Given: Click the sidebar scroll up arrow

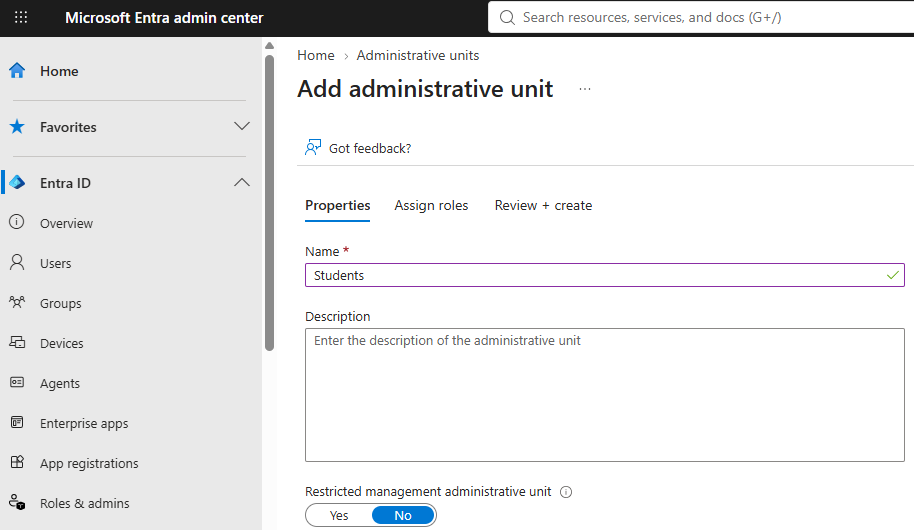Looking at the screenshot, I should pos(269,45).
